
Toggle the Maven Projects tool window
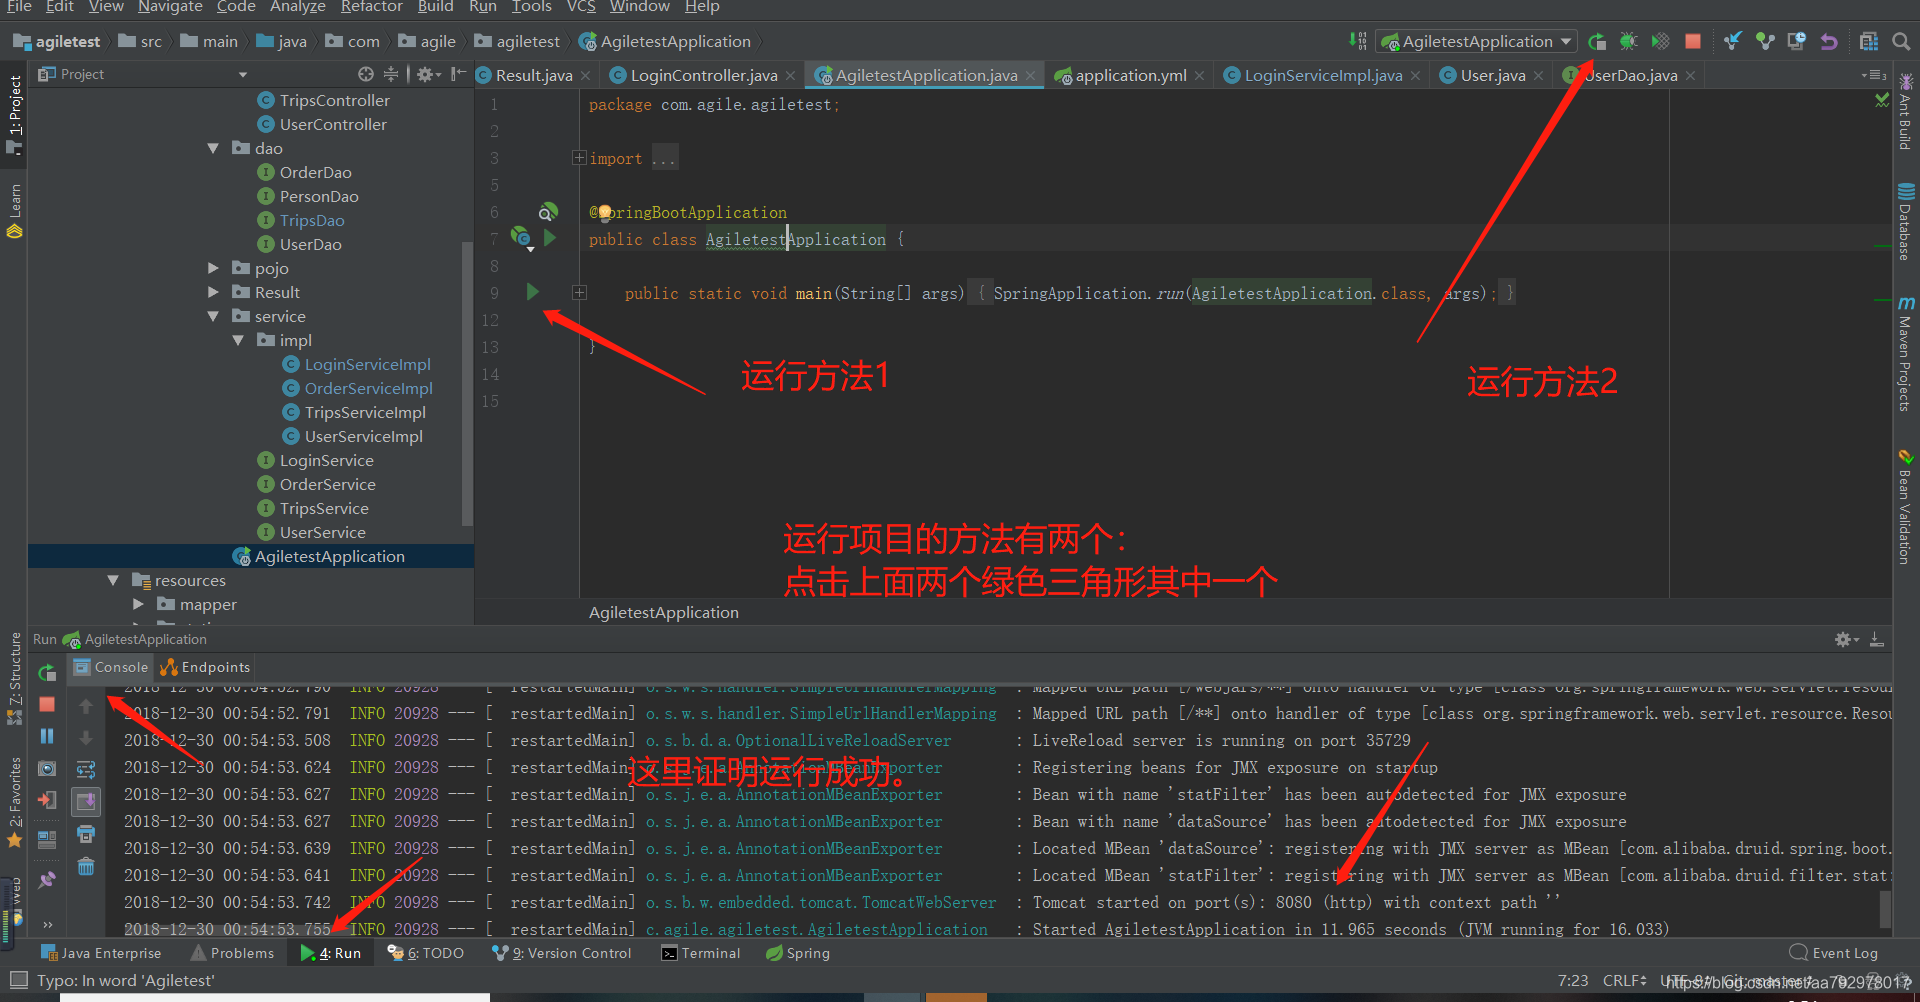pyautogui.click(x=1906, y=353)
